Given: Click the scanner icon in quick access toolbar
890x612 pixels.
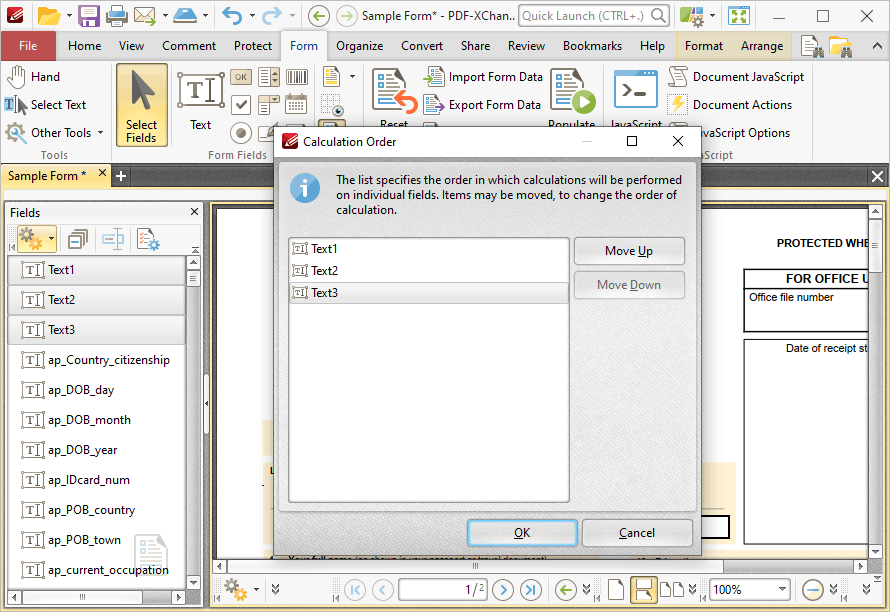Looking at the screenshot, I should tap(185, 16).
